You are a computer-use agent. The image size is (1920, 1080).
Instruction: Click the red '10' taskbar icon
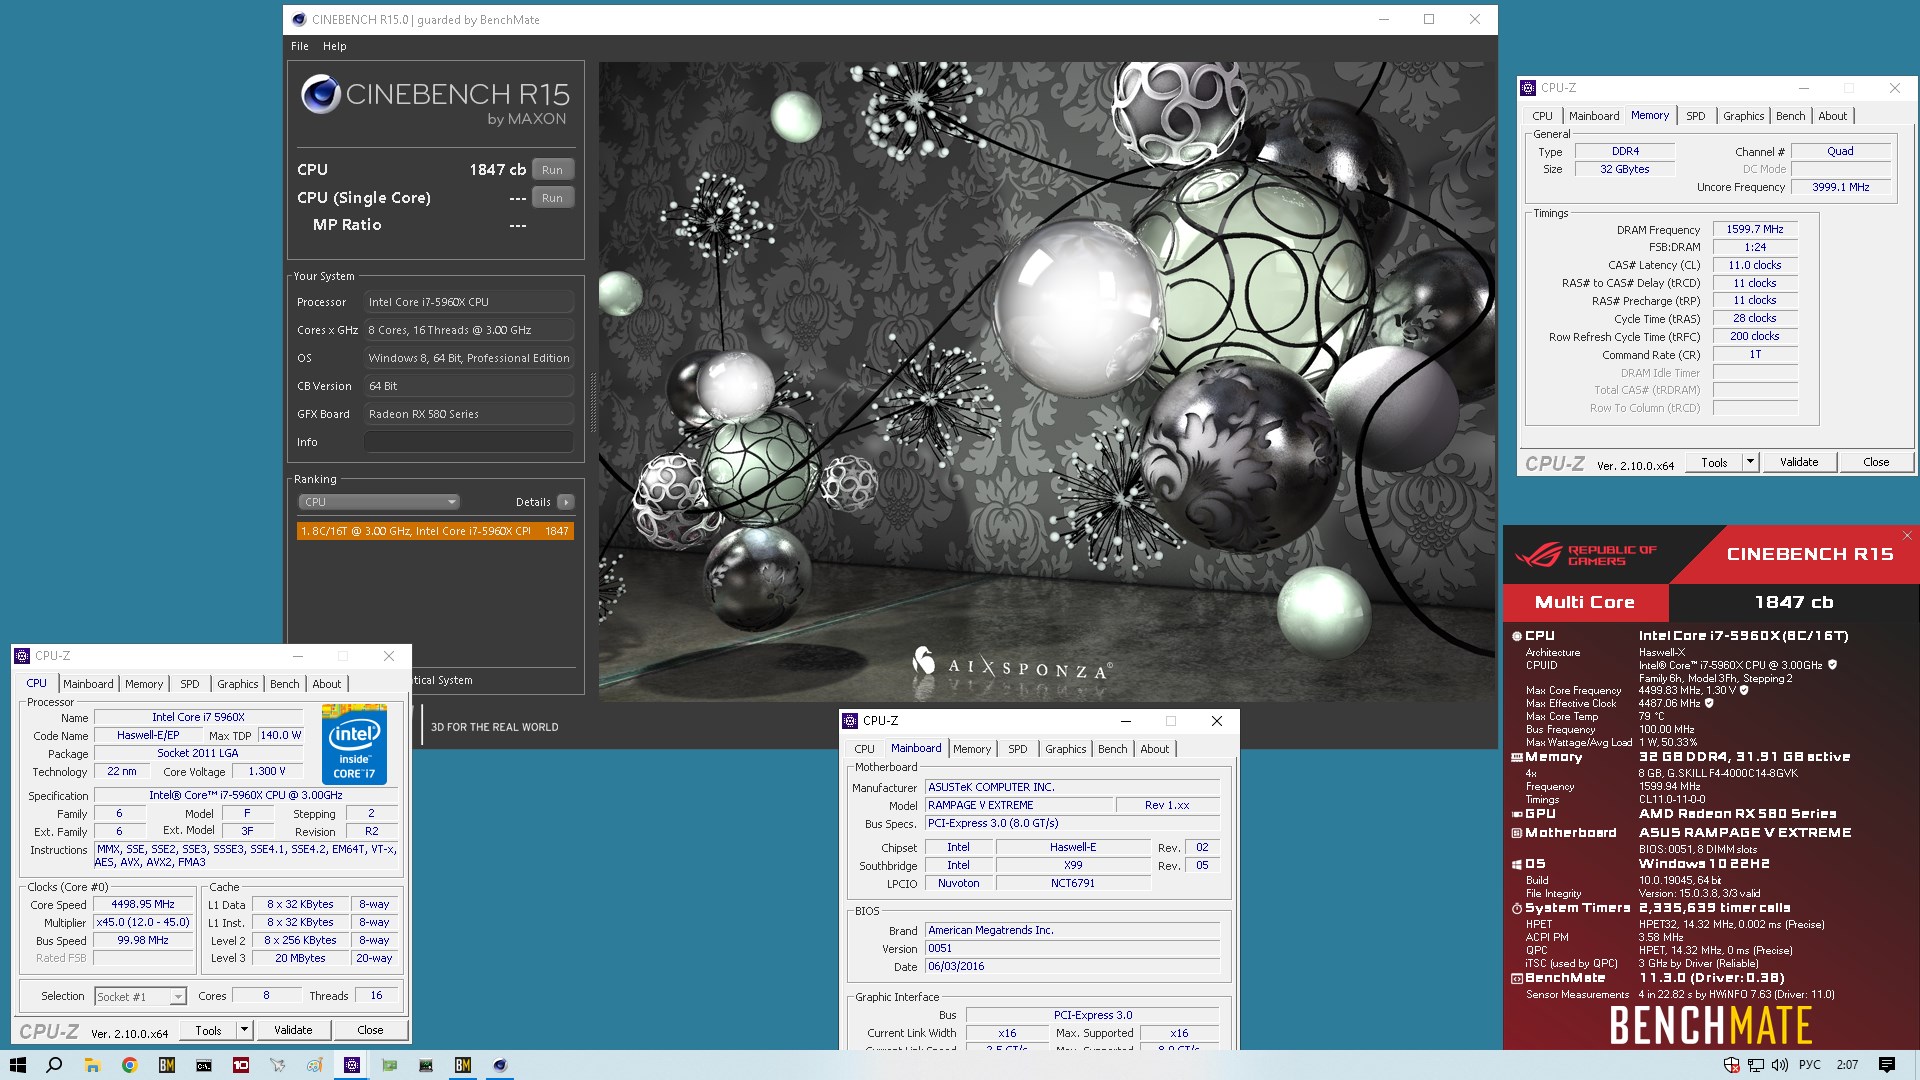pyautogui.click(x=241, y=1065)
